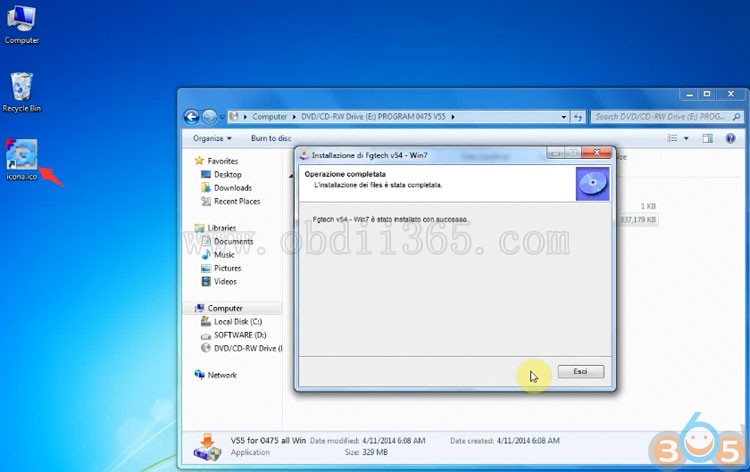750x472 pixels.
Task: Refresh the Explorer folder view
Action: [578, 117]
